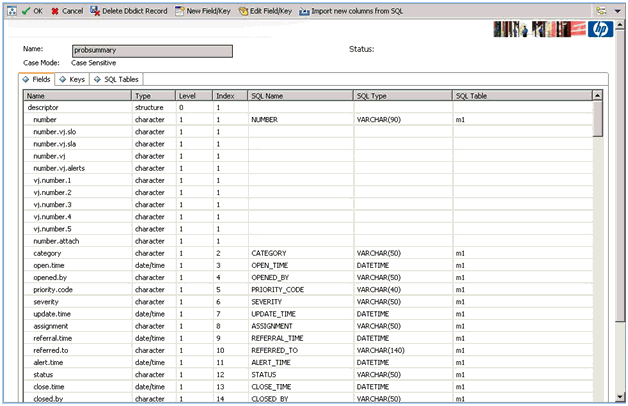628x406 pixels.
Task: Select the number.vj field name
Action: coord(49,156)
